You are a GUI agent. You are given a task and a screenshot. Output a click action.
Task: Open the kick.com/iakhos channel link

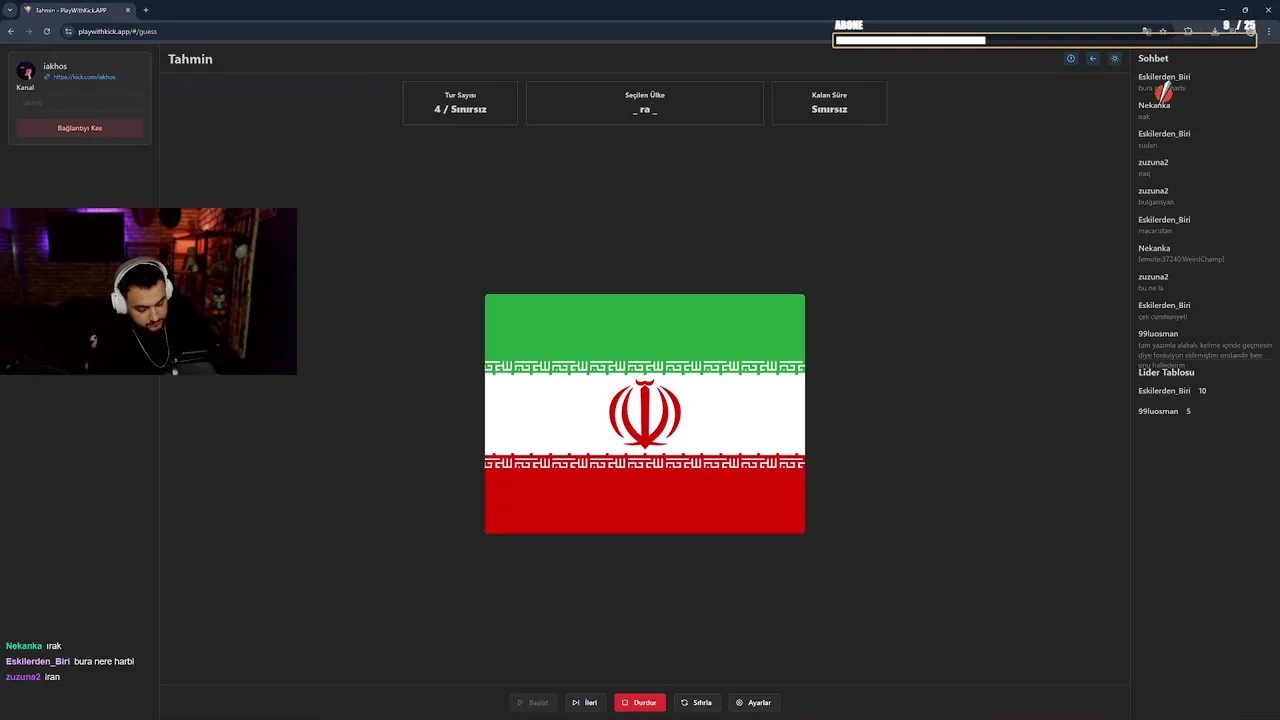click(x=84, y=77)
